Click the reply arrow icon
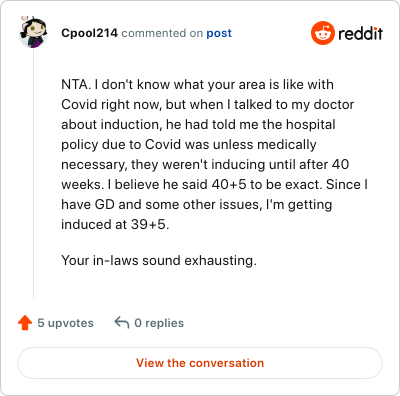400x396 pixels. pos(122,323)
